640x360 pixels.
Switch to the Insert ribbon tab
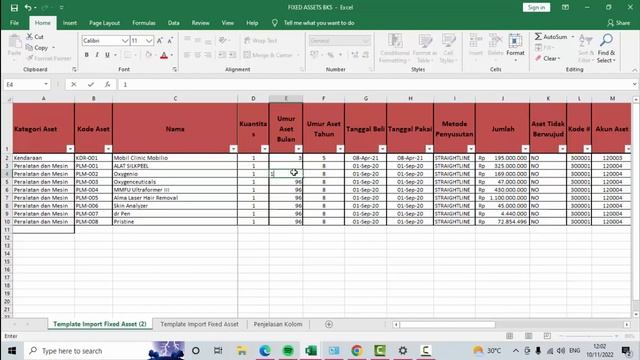(70, 23)
